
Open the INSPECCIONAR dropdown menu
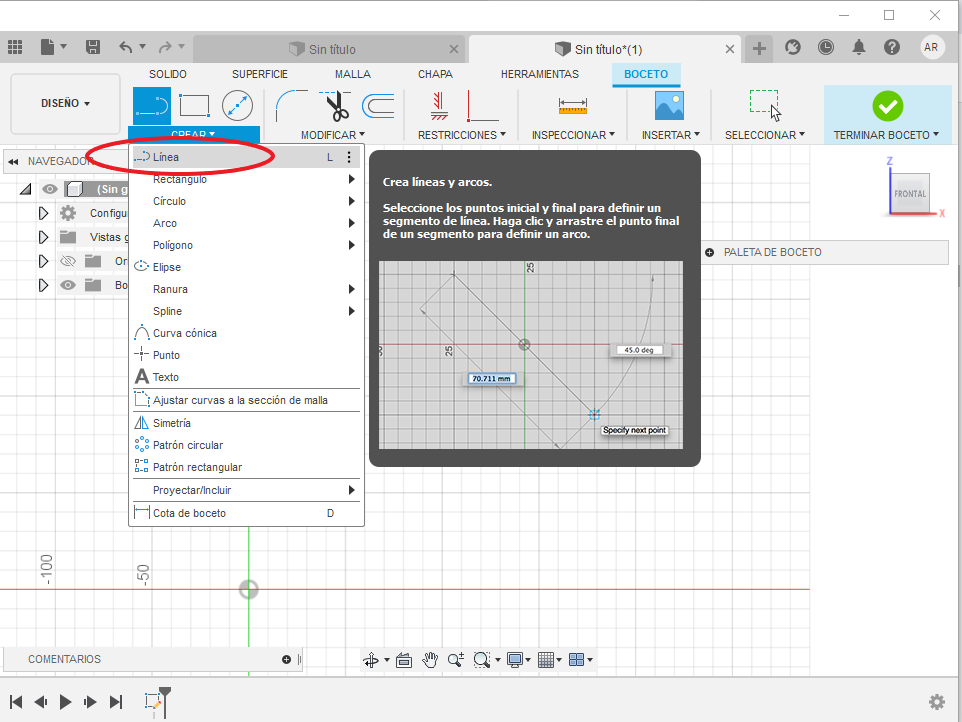click(x=573, y=135)
